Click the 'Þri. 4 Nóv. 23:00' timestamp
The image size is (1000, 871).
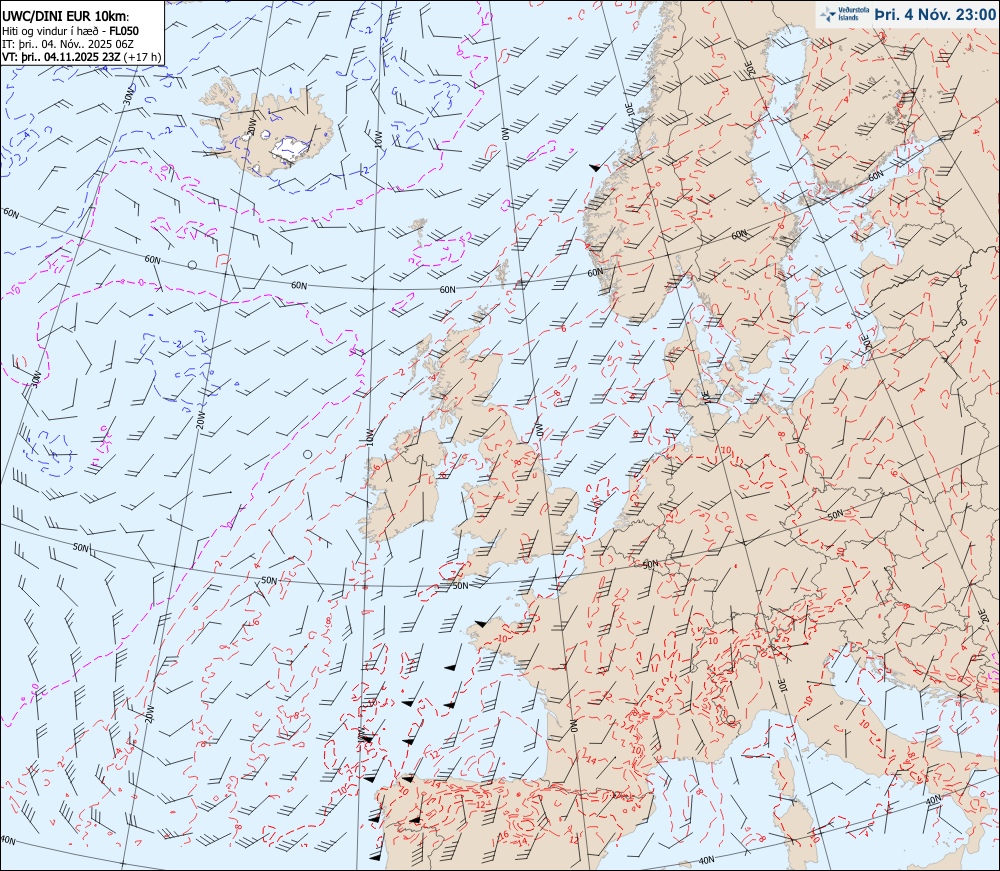(934, 14)
